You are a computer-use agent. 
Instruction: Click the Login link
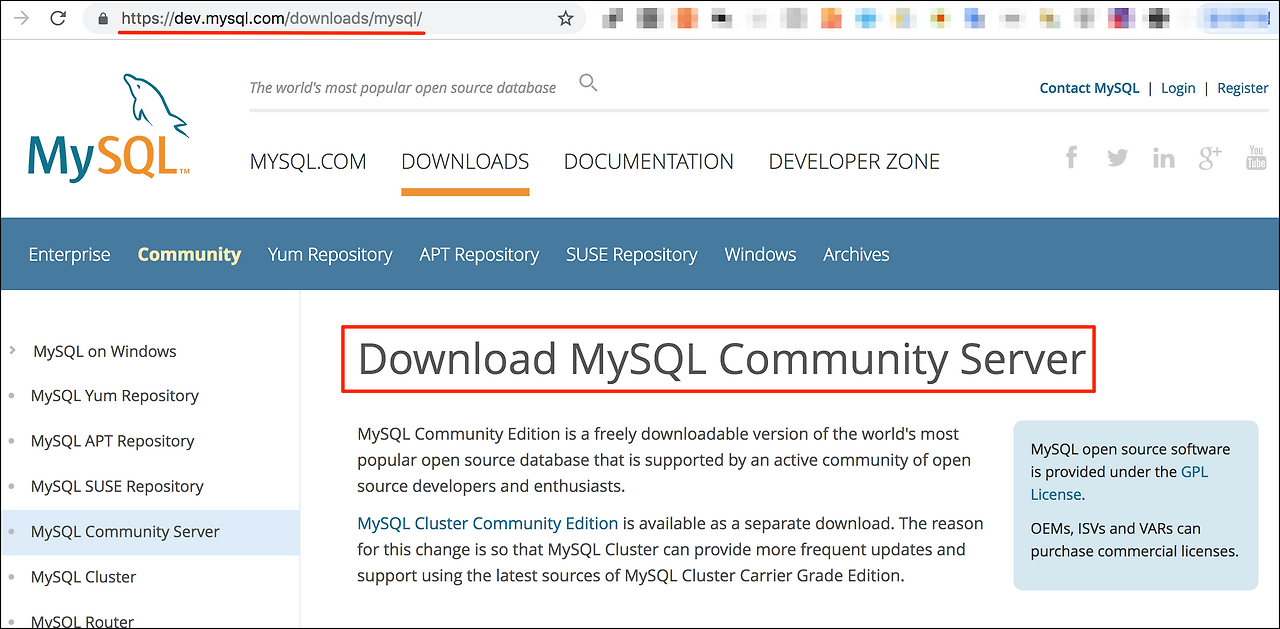point(1178,88)
